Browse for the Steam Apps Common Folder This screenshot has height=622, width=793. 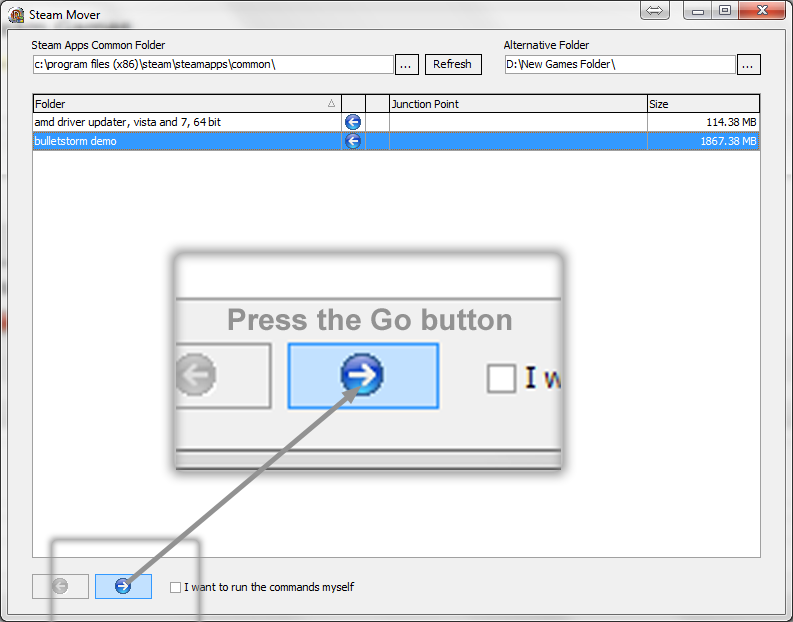[x=407, y=65]
